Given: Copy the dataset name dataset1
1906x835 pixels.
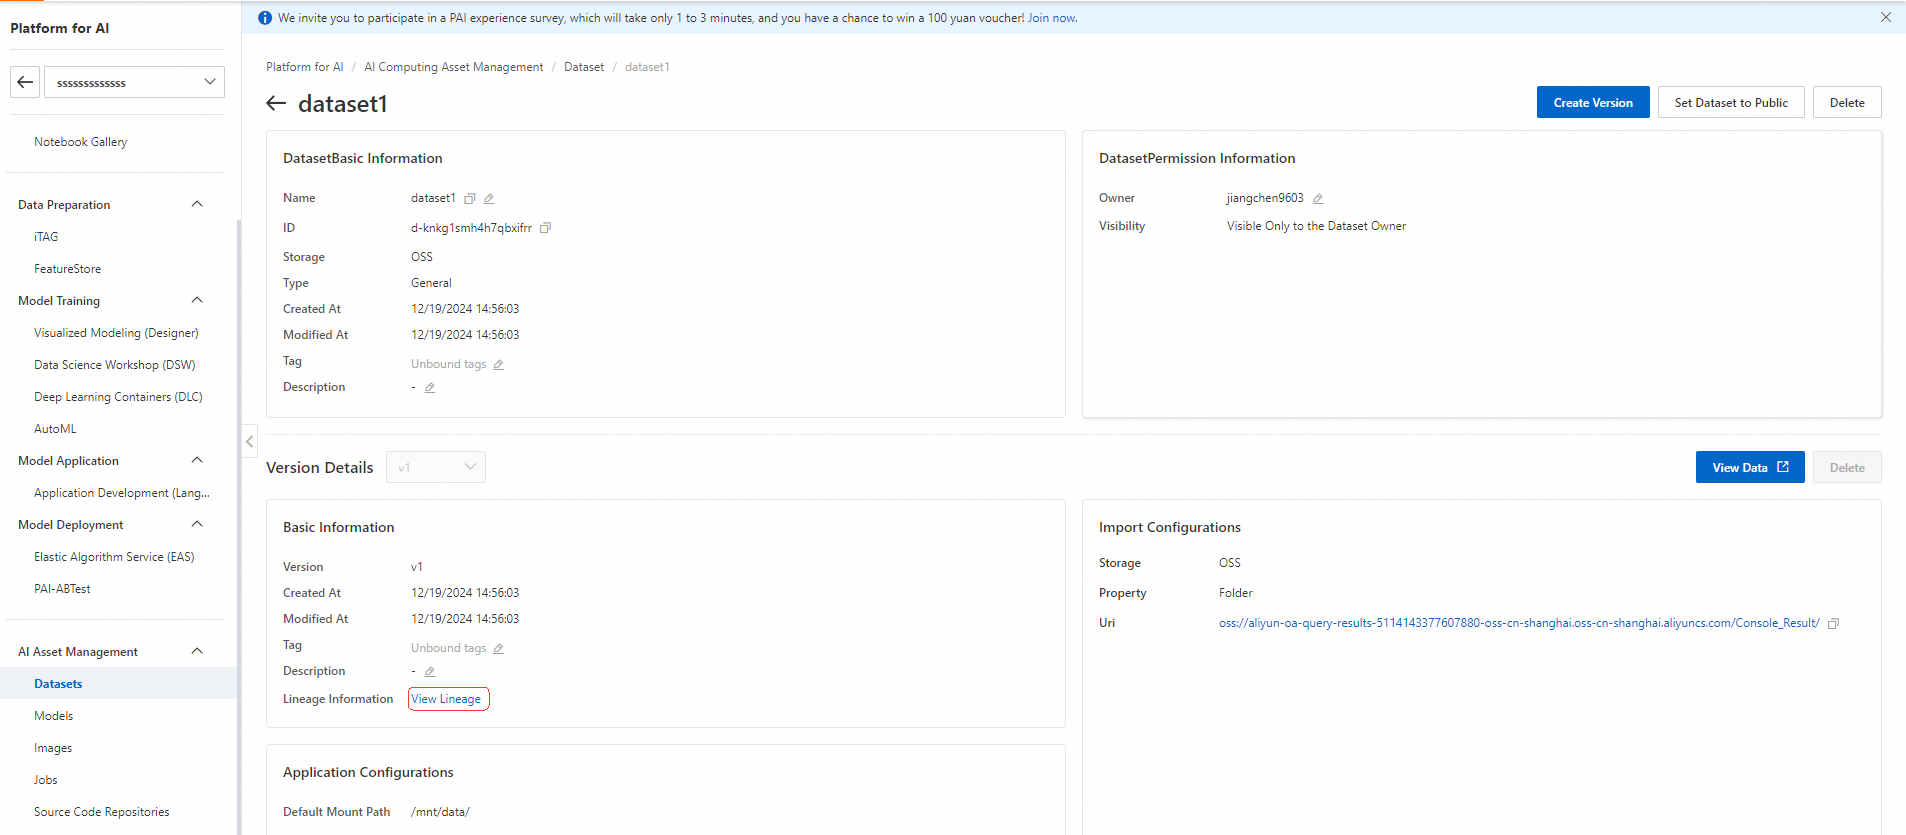Looking at the screenshot, I should [470, 199].
